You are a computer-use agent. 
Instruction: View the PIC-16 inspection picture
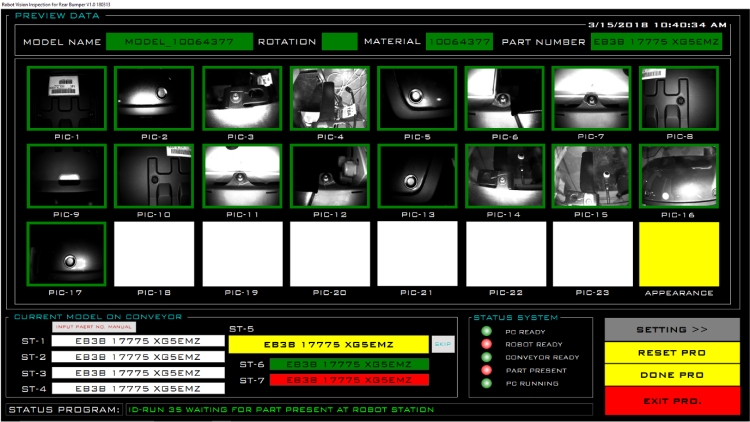679,176
